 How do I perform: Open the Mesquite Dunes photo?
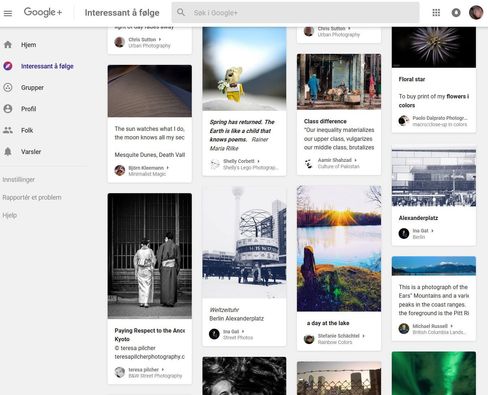pyautogui.click(x=150, y=91)
